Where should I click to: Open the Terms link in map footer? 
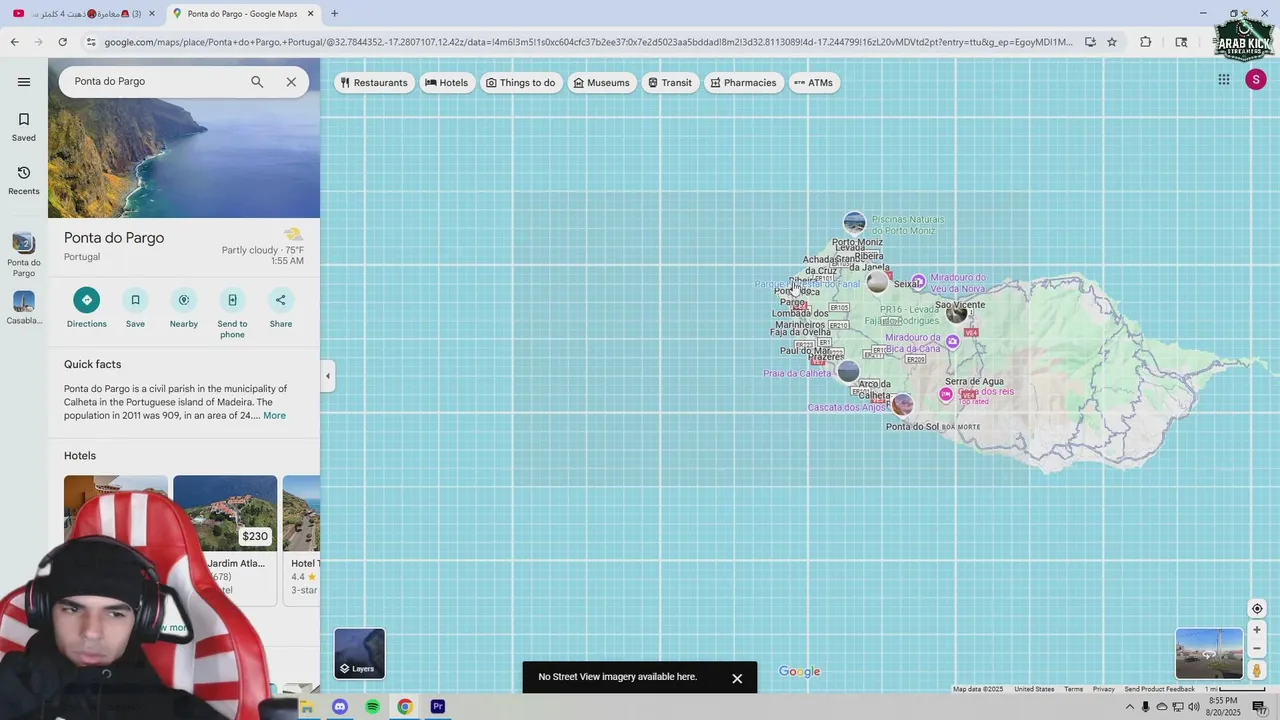tap(1073, 689)
